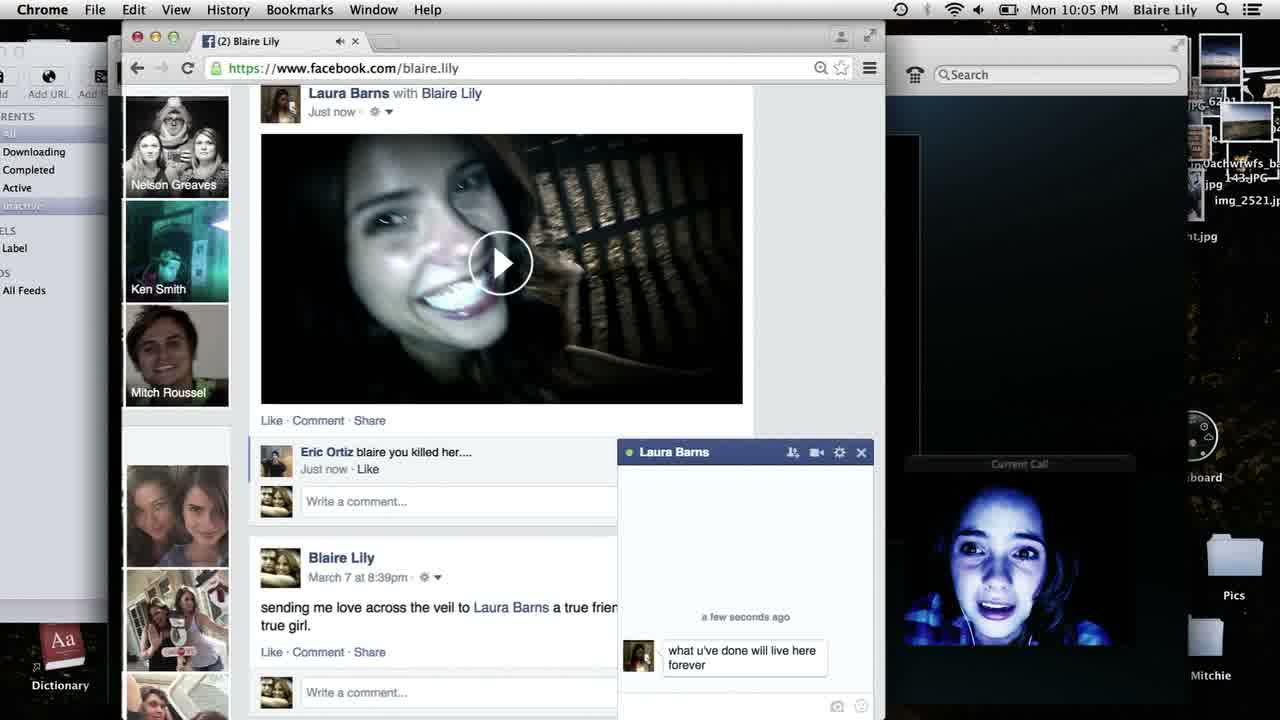The height and width of the screenshot is (720, 1280).
Task: Open the Wi-Fi menu in the menu bar
Action: point(954,10)
